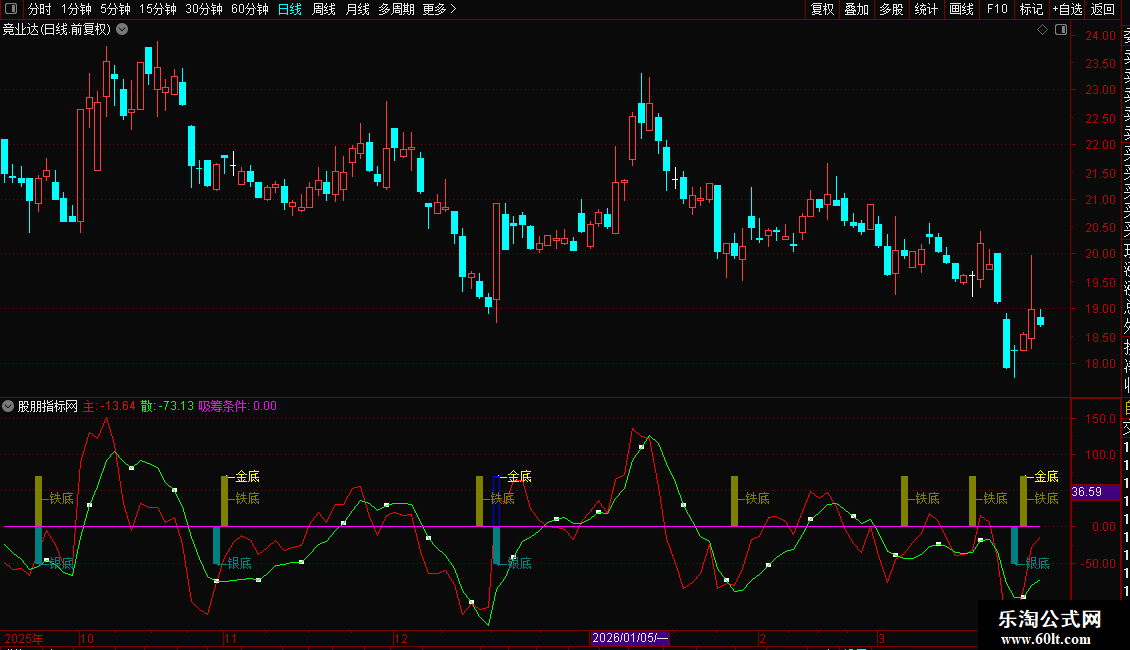Click the 股朋指标网 indicator name
Image resolution: width=1130 pixels, height=650 pixels.
tap(48, 406)
